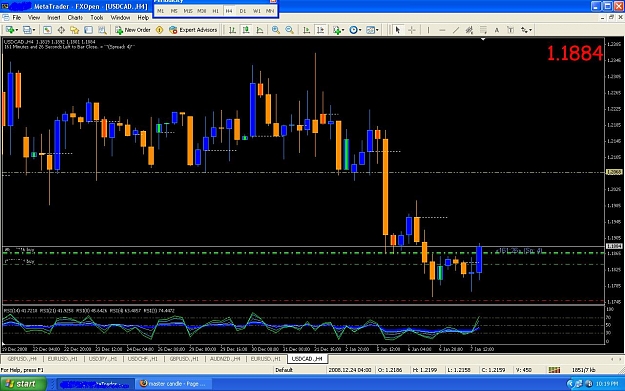Select the Text (A) drawing tool

click(x=497, y=30)
